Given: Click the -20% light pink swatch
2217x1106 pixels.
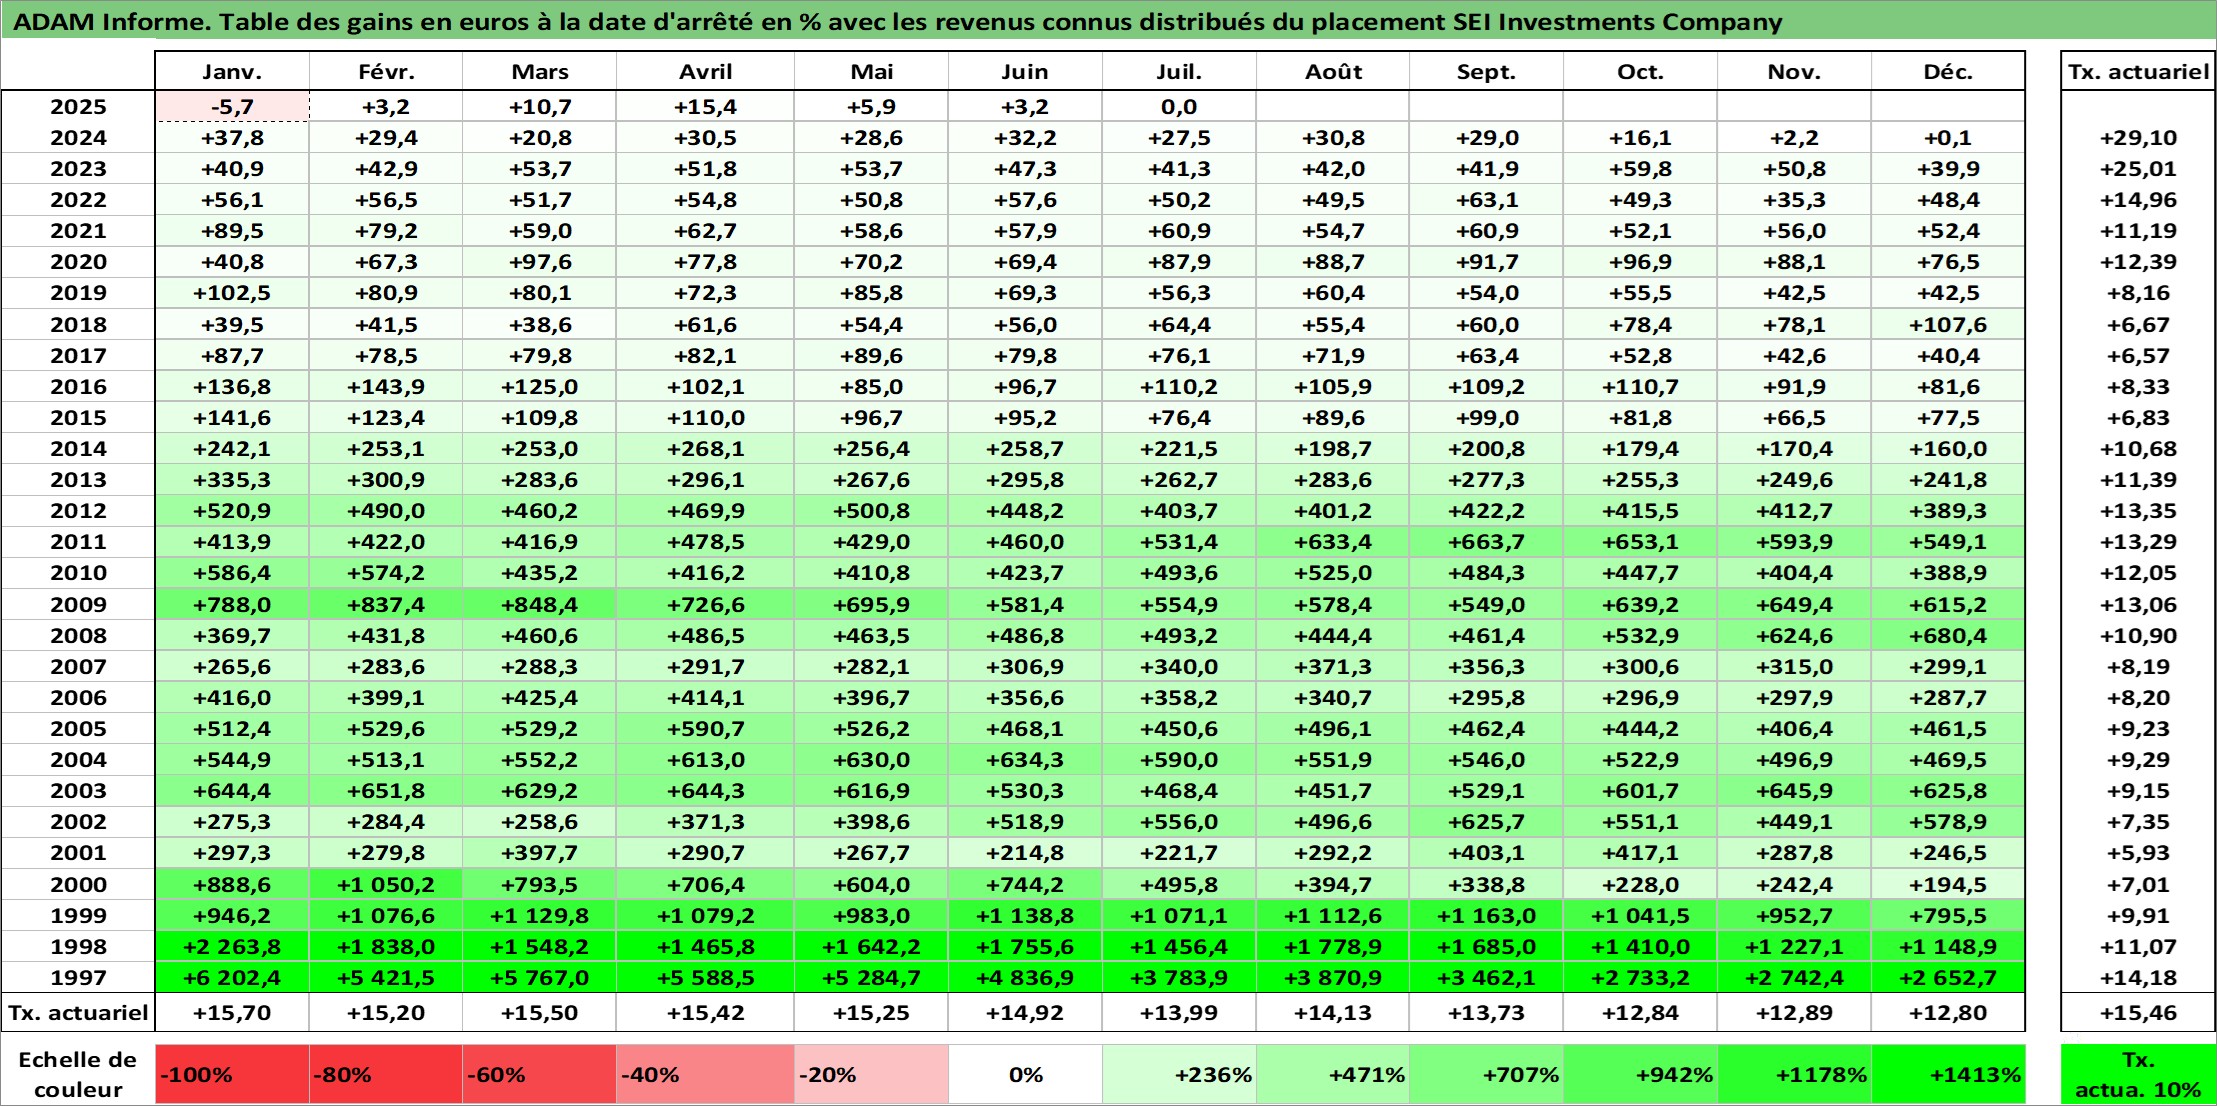Looking at the screenshot, I should coord(872,1075).
